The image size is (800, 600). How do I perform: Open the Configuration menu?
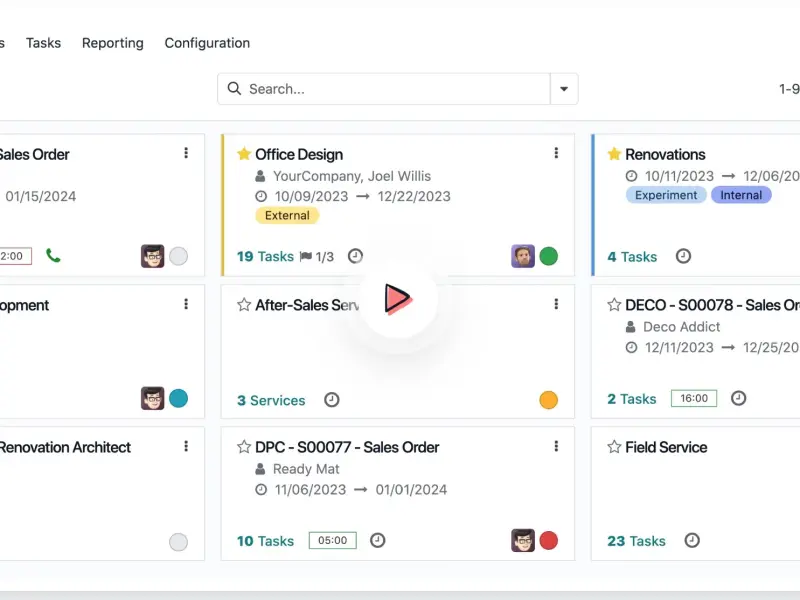coord(207,43)
